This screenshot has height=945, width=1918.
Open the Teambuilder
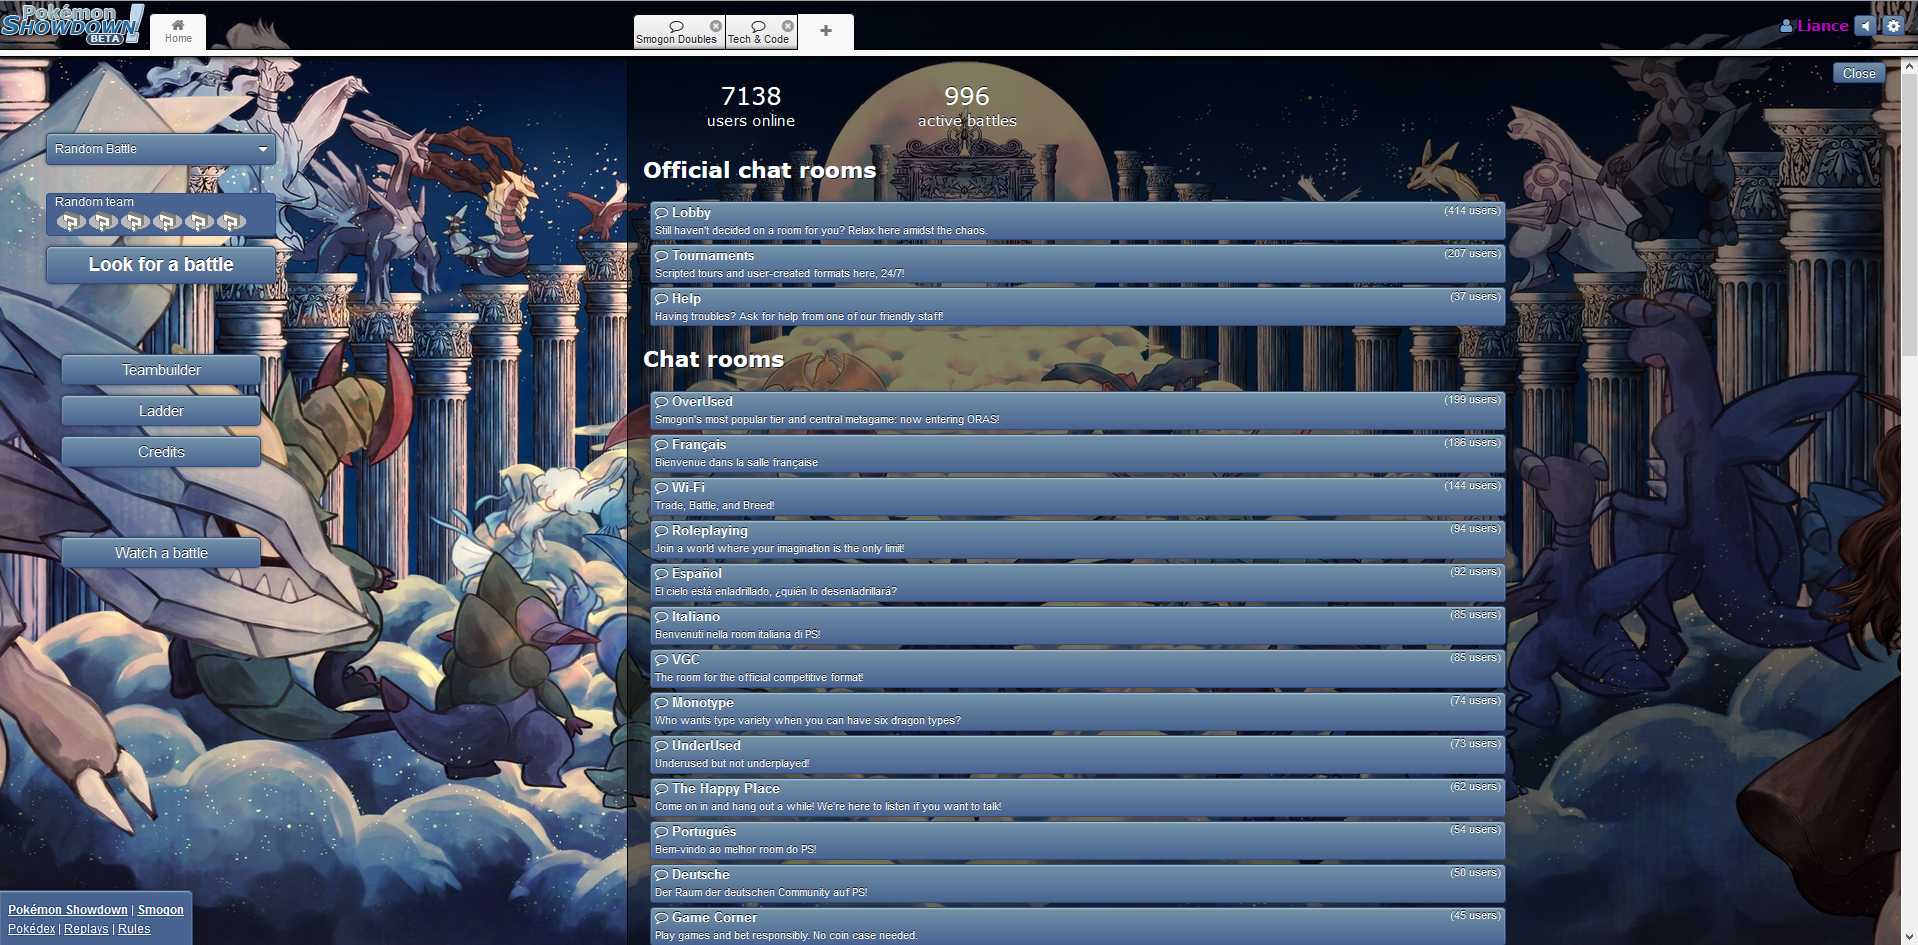pyautogui.click(x=161, y=370)
